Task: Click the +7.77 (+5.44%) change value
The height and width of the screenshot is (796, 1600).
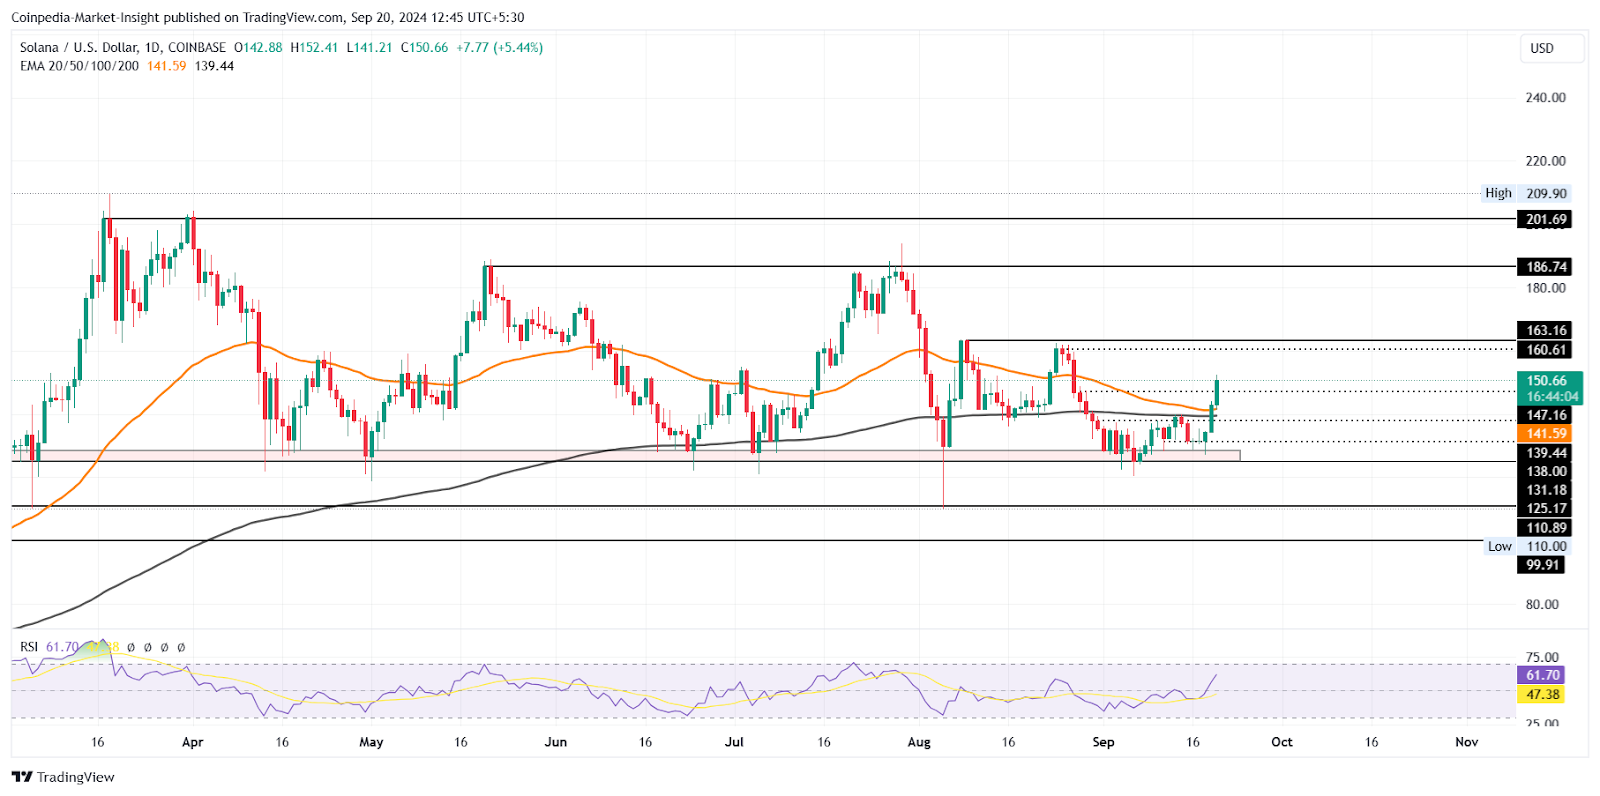Action: pos(500,47)
